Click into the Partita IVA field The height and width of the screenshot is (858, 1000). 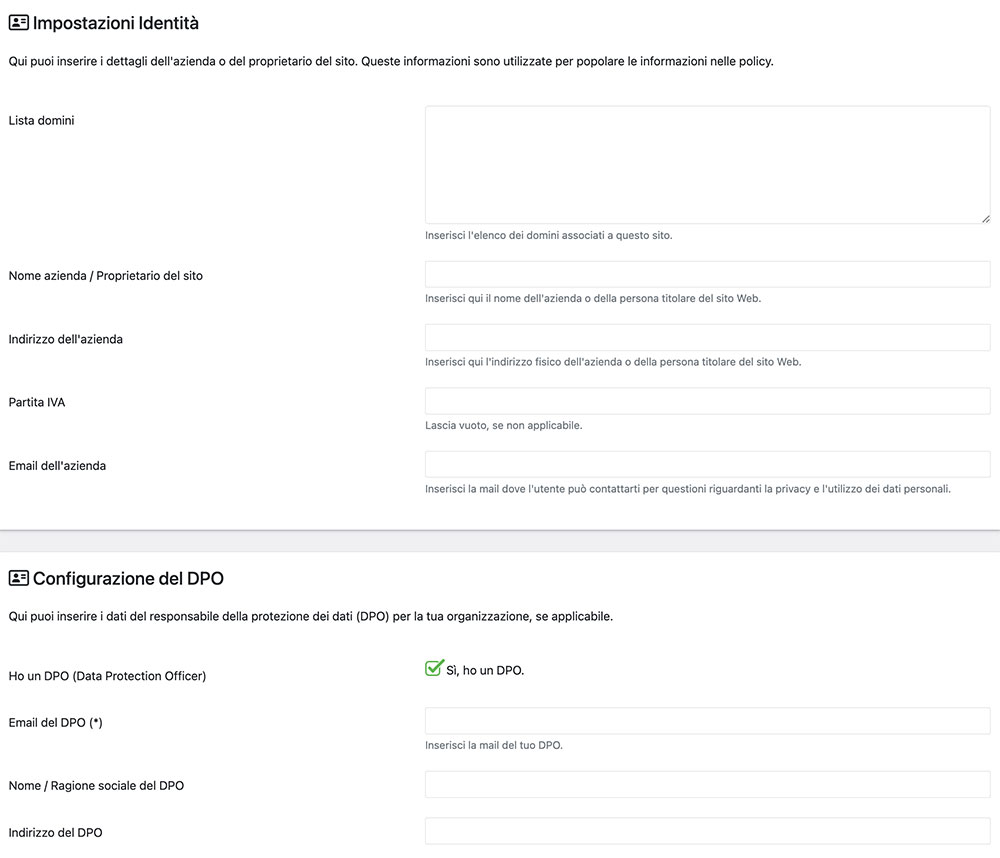pyautogui.click(x=707, y=401)
